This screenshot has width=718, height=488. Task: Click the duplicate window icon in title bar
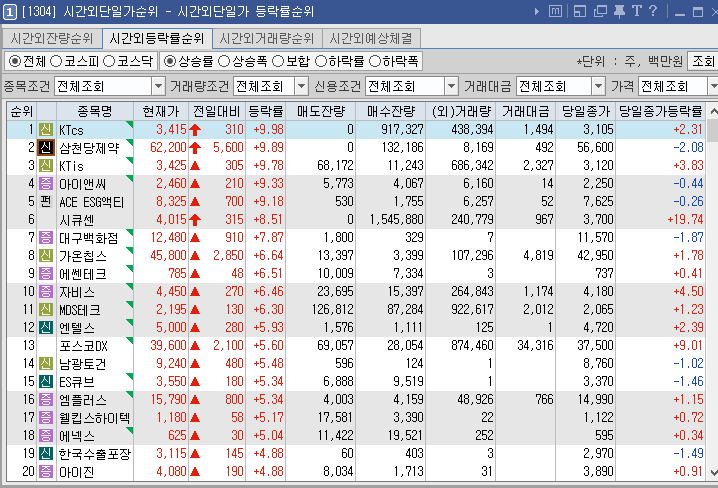tap(600, 11)
